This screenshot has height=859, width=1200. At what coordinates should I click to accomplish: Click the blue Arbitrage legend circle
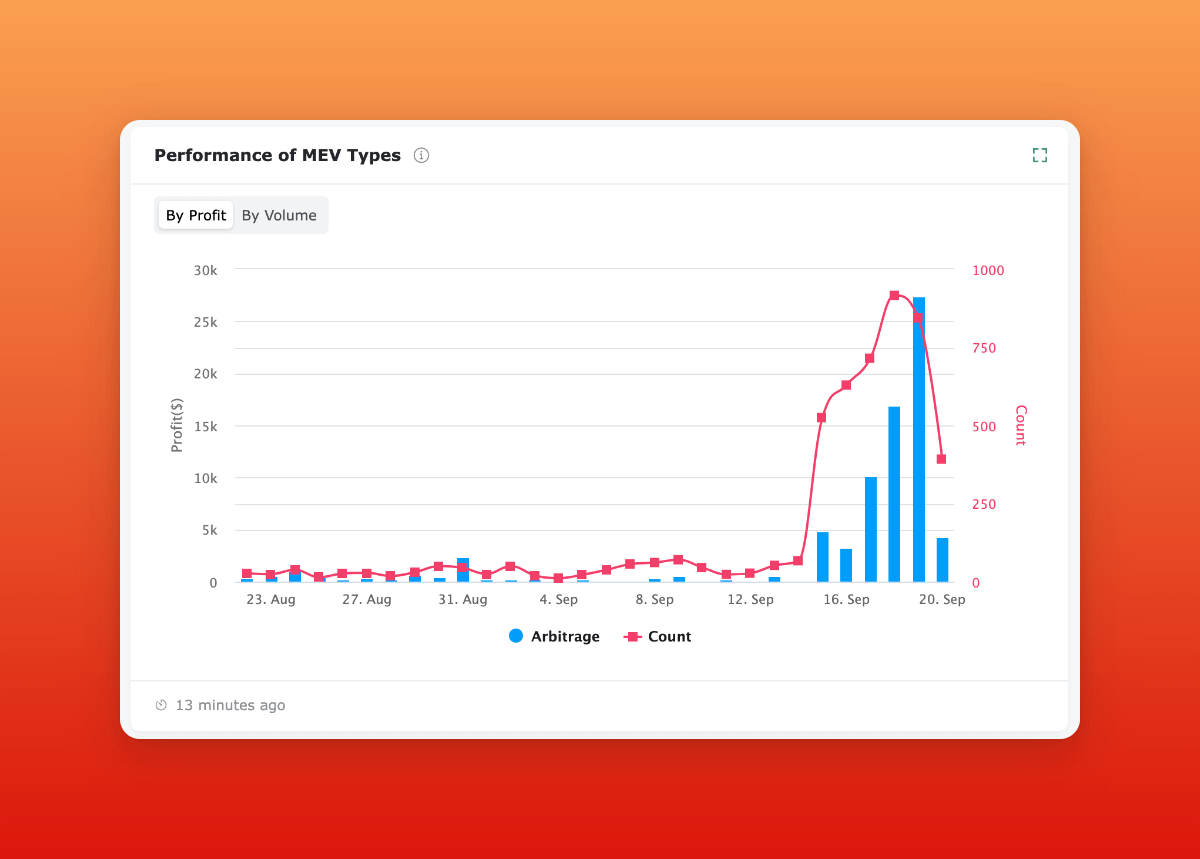516,636
